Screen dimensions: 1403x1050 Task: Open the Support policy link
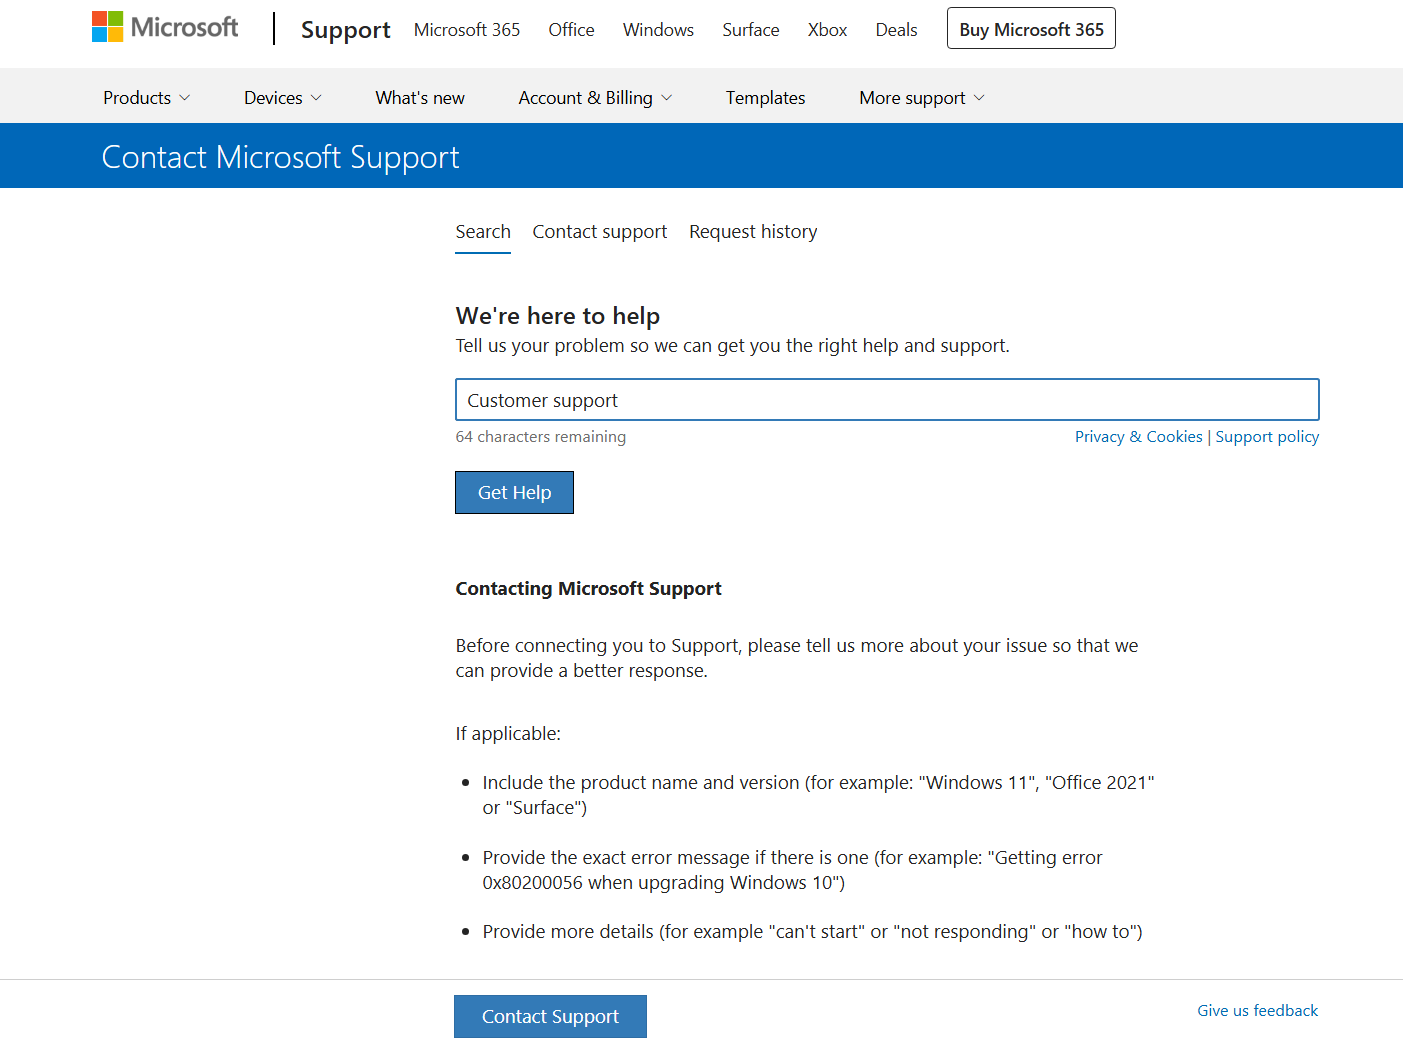click(1267, 437)
